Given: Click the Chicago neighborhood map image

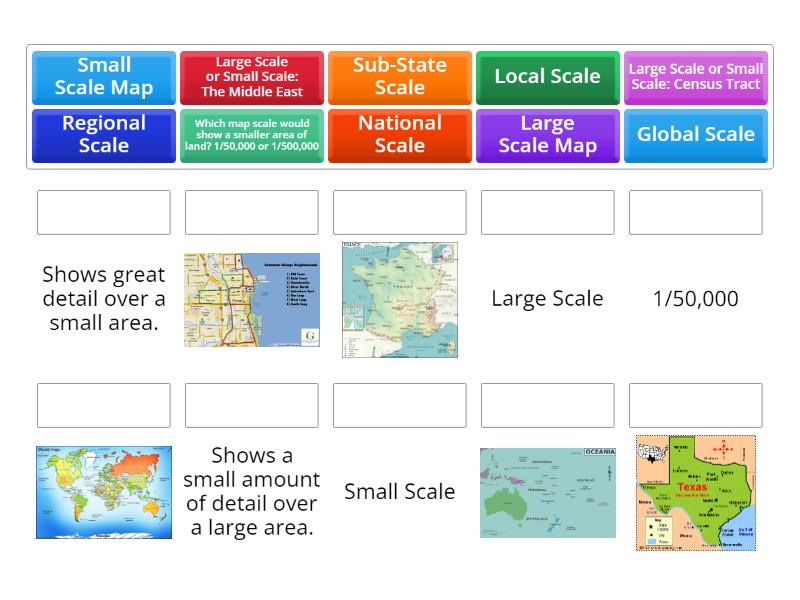Looking at the screenshot, I should pos(252,300).
